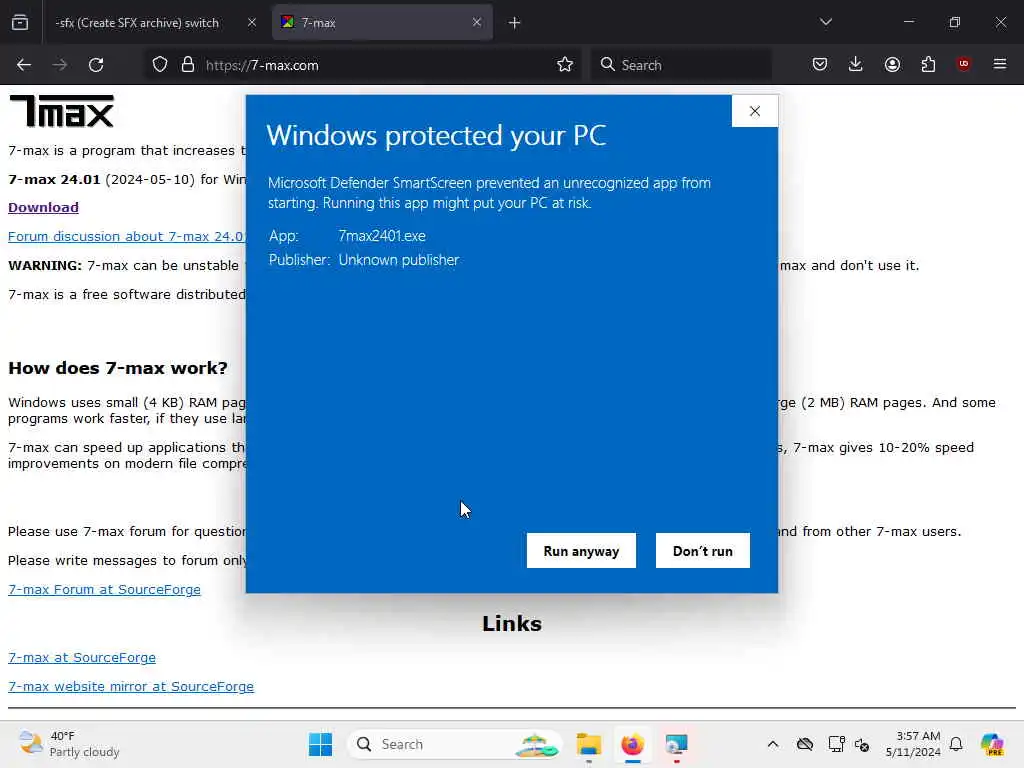
Task: Switch to the -sfx (Create SFX archive) tab
Action: [137, 23]
